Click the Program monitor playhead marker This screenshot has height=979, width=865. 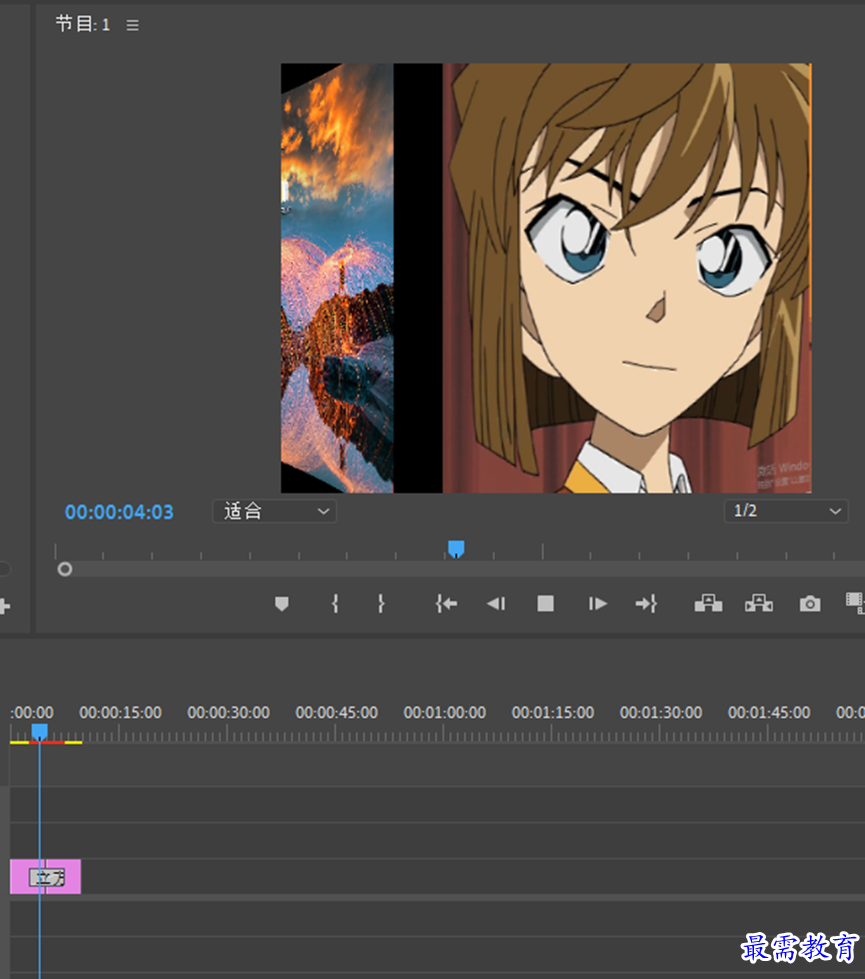pyautogui.click(x=456, y=549)
